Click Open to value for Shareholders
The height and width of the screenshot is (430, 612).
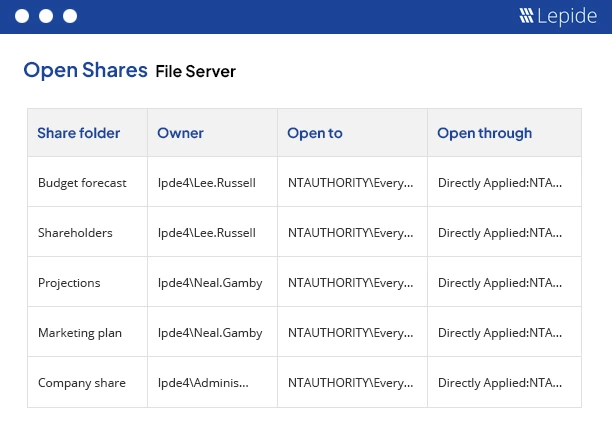[x=350, y=233]
